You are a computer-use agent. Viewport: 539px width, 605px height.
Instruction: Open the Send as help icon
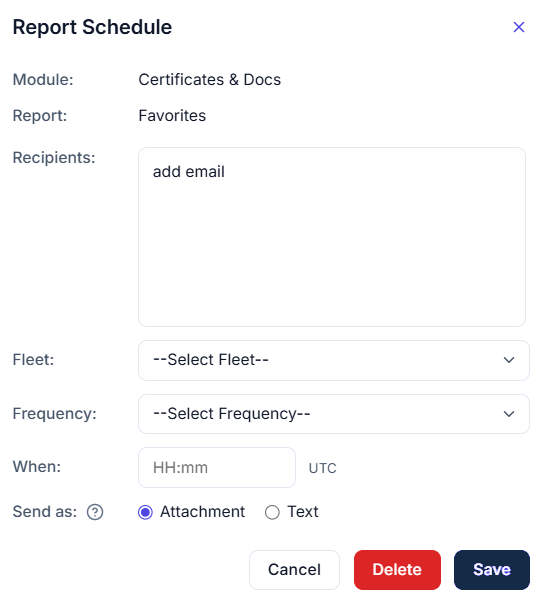[95, 512]
